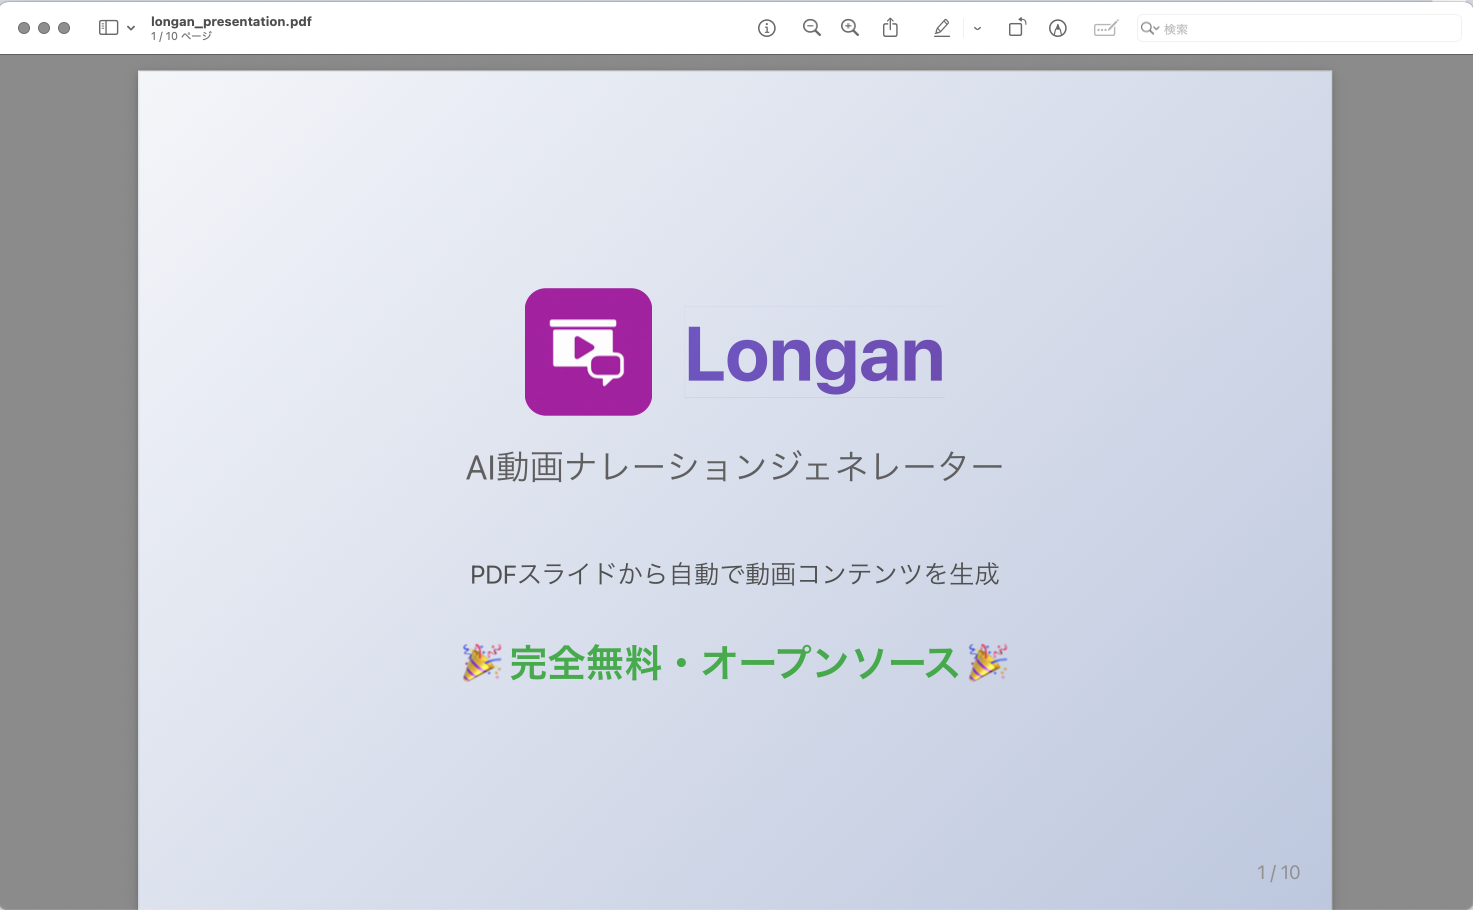Screen dimensions: 1473x910
Task: Open search options magnifier dropdown
Action: 1150,29
